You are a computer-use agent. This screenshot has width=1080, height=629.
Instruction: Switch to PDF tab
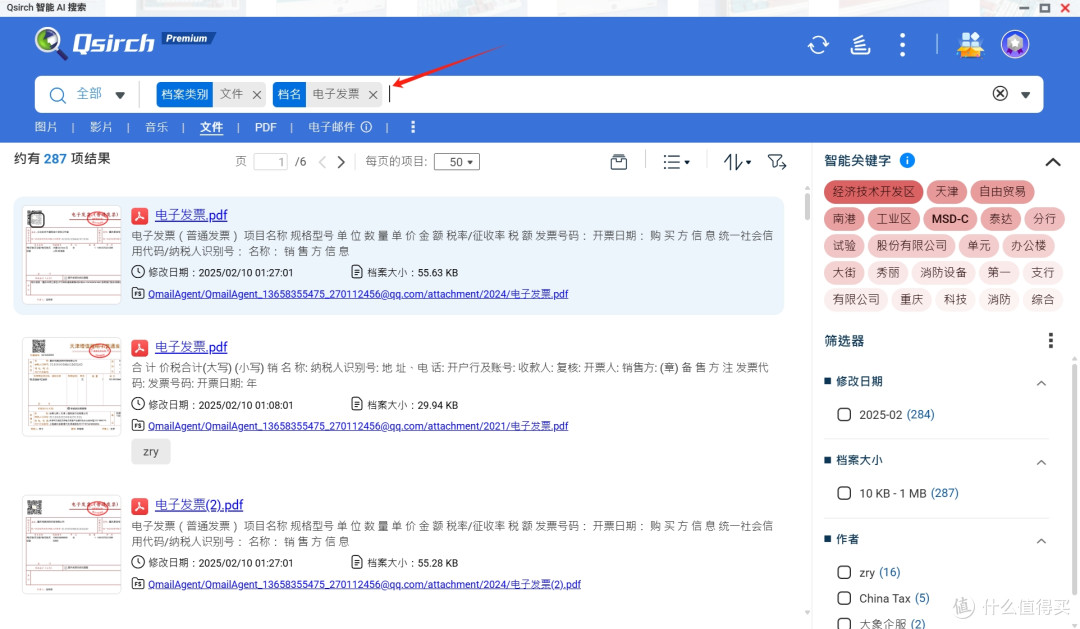click(x=265, y=127)
